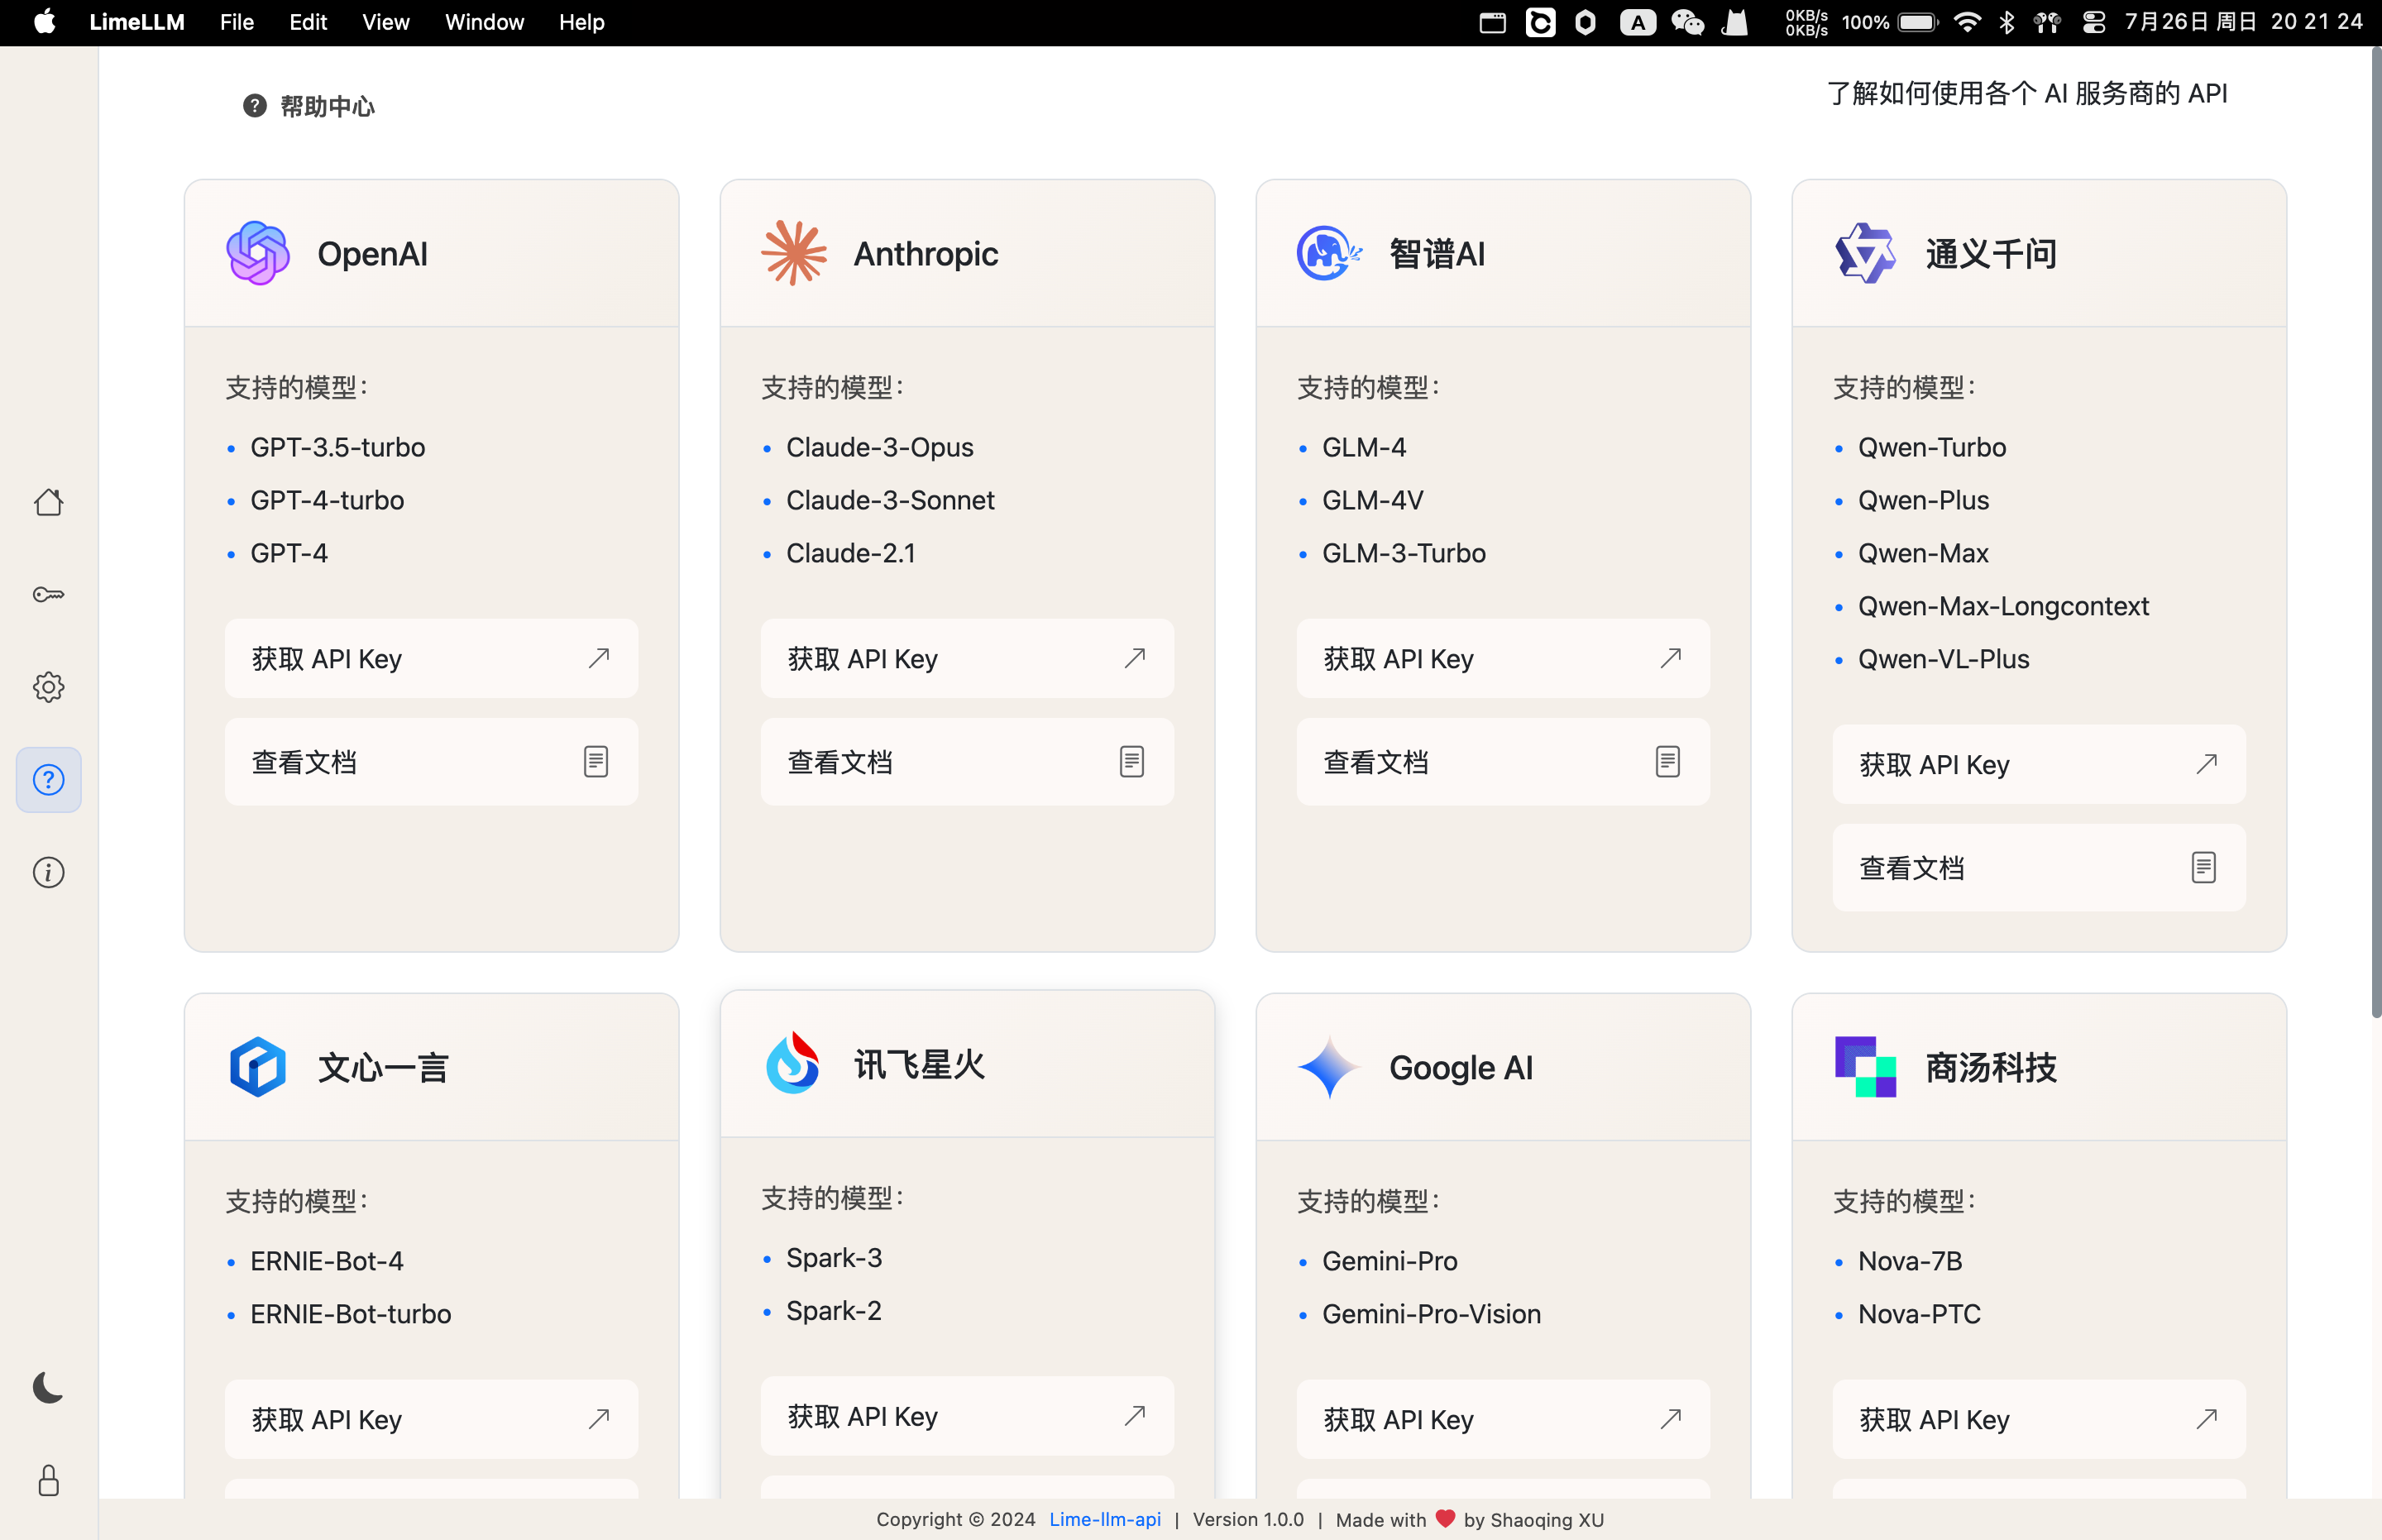The image size is (2382, 1540).
Task: Get 文心一言 API Key
Action: pyautogui.click(x=431, y=1419)
